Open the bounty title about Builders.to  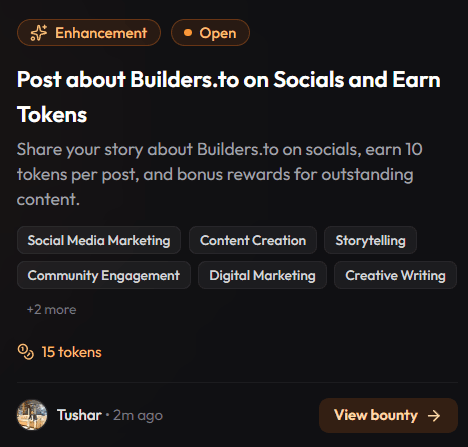[x=229, y=97]
